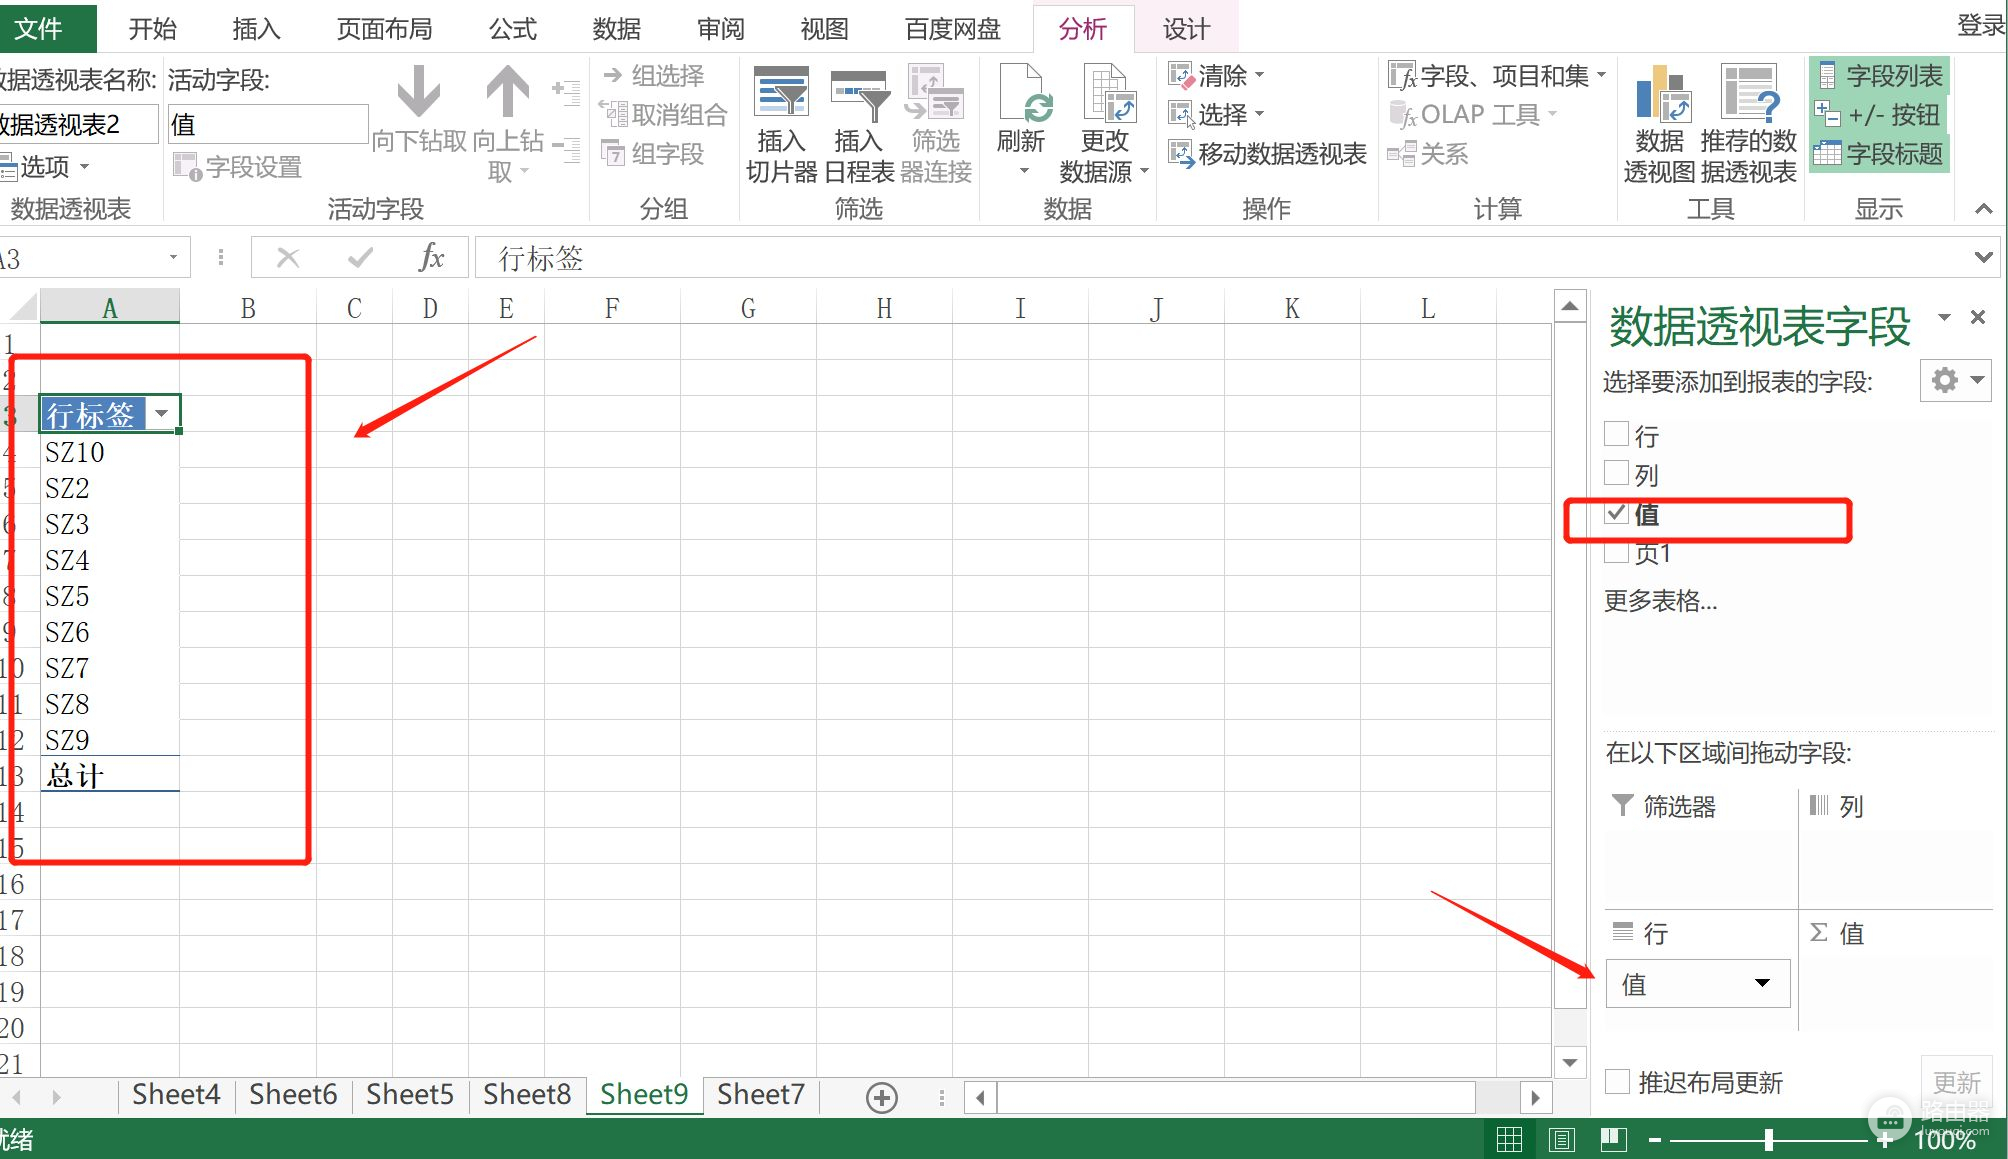Image resolution: width=2008 pixels, height=1159 pixels.
Task: Switch to the 设计 ribbon tab
Action: click(x=1185, y=29)
